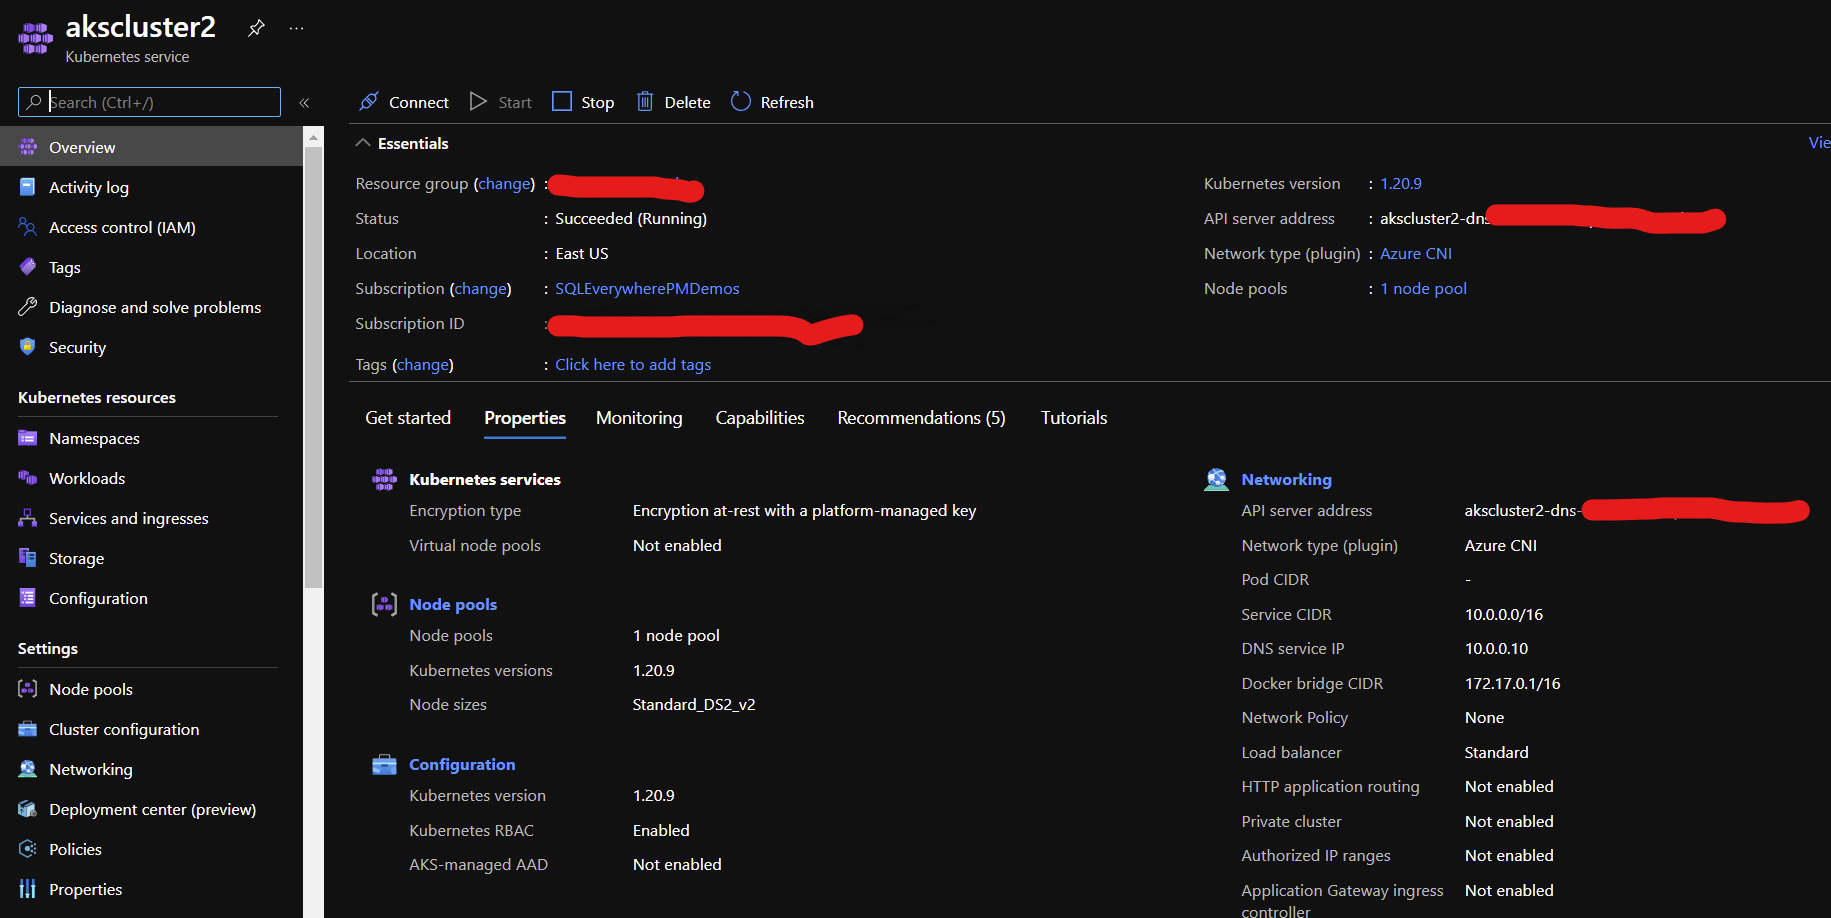Collapse the left navigation pane with chevron
Viewport: 1831px width, 918px height.
click(x=305, y=102)
